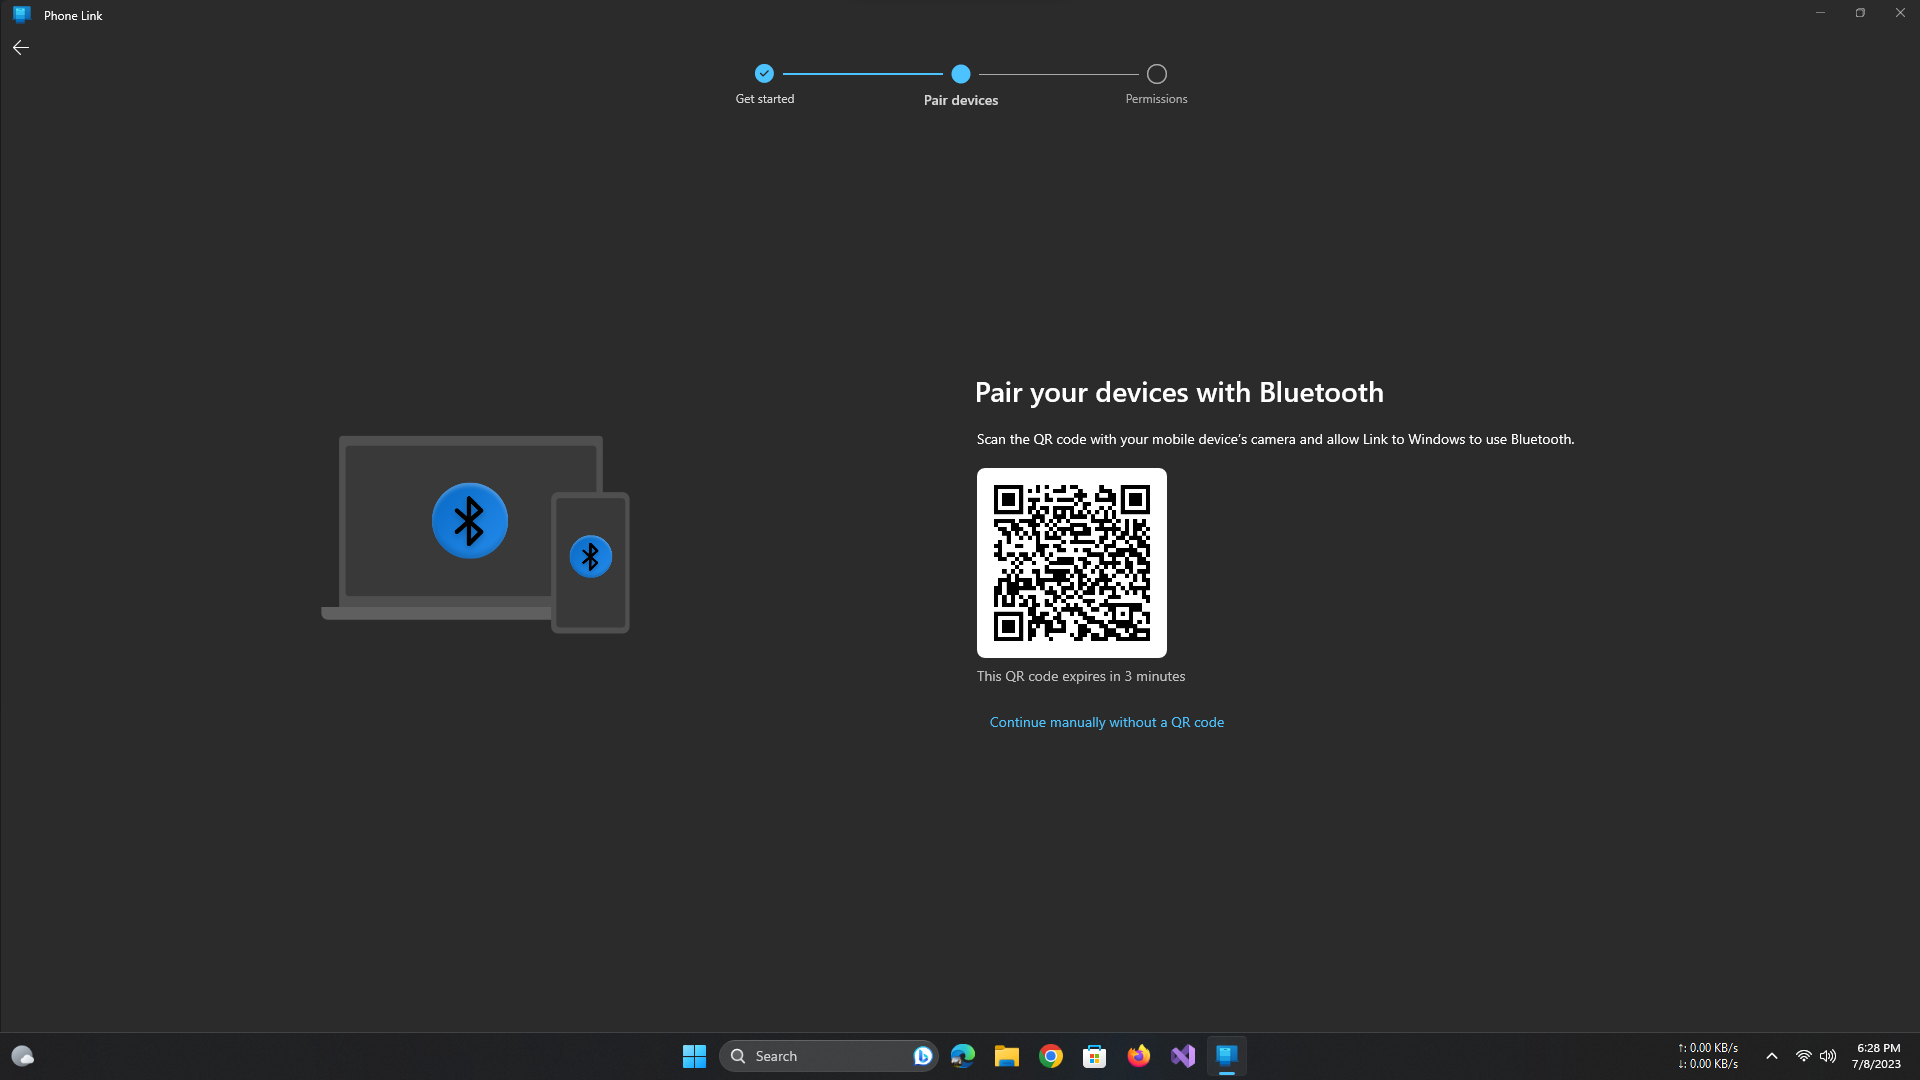
Task: Open the clock and date panel
Action: click(1876, 1056)
